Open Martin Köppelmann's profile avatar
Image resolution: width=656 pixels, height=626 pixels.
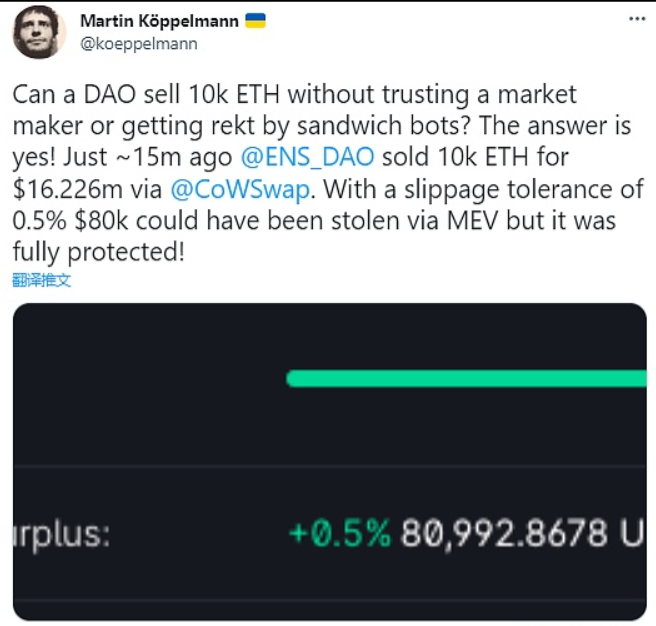(x=39, y=34)
